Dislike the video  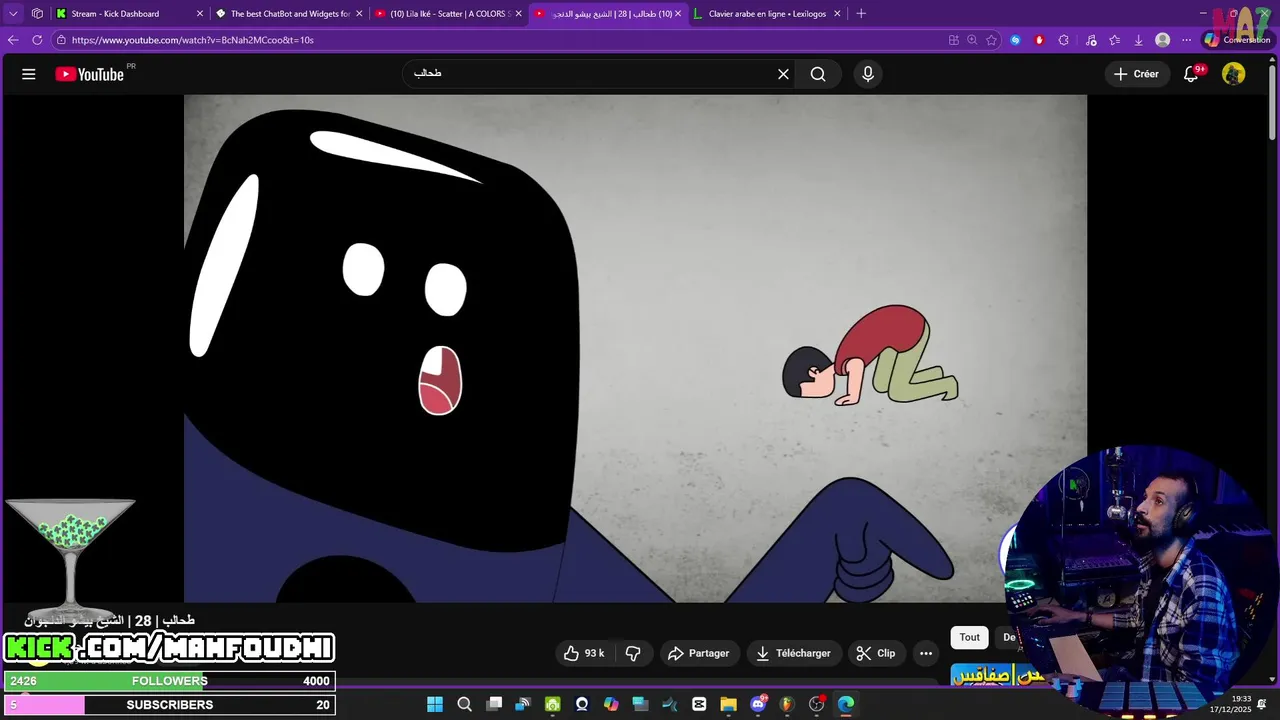click(633, 653)
